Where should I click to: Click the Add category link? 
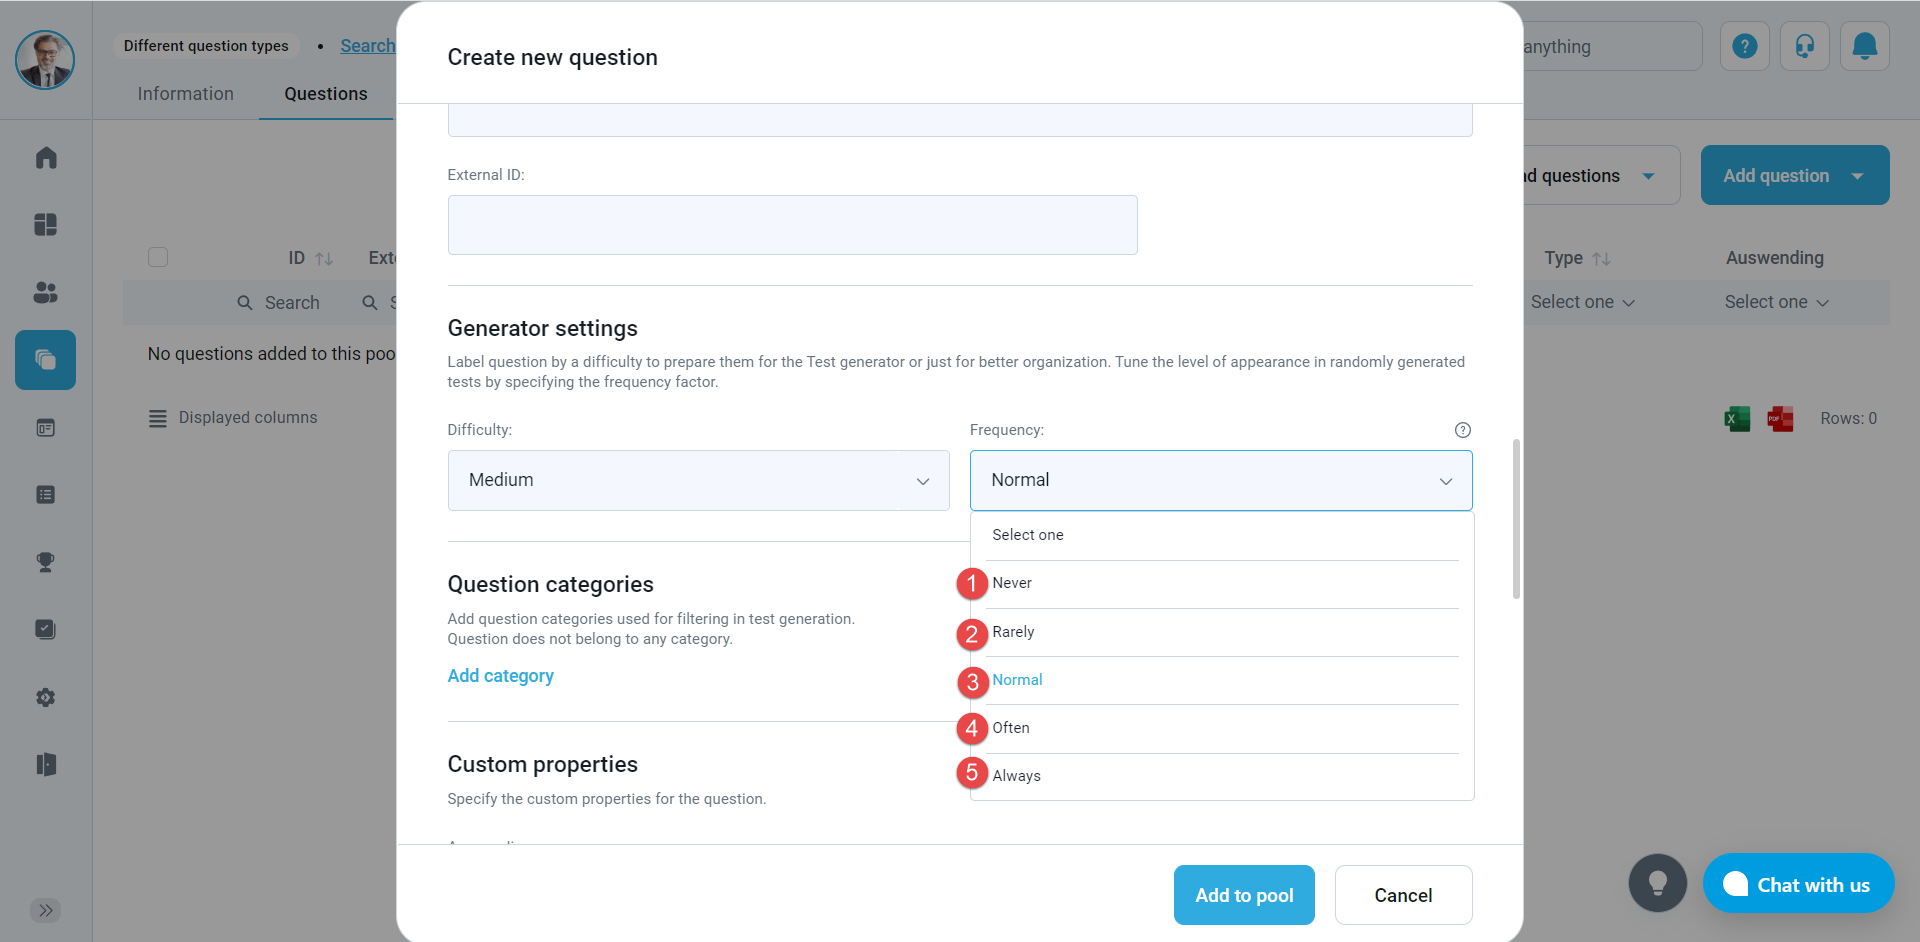500,676
